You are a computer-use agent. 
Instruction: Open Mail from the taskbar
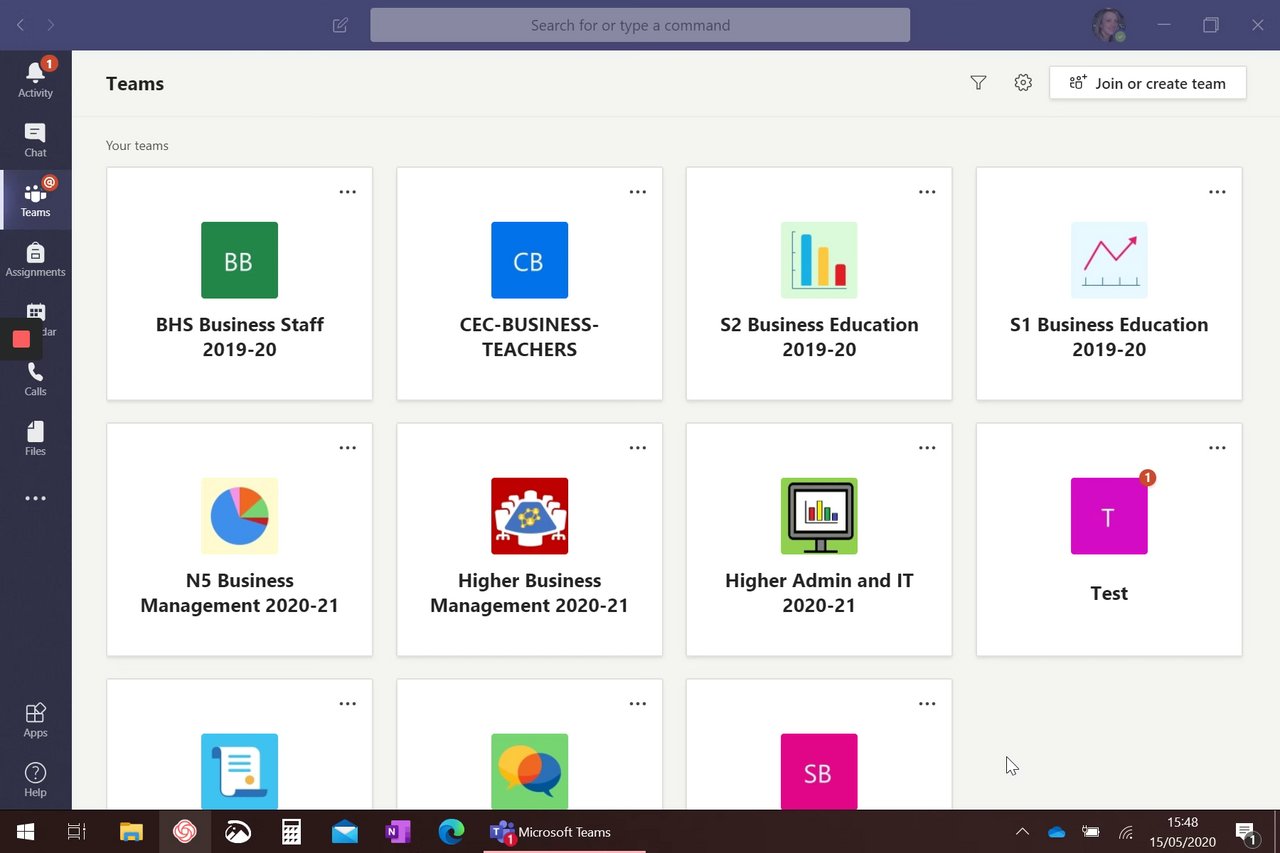coord(345,832)
